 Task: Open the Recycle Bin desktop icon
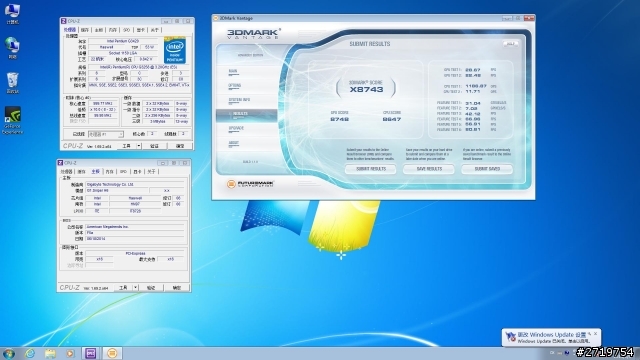click(12, 83)
